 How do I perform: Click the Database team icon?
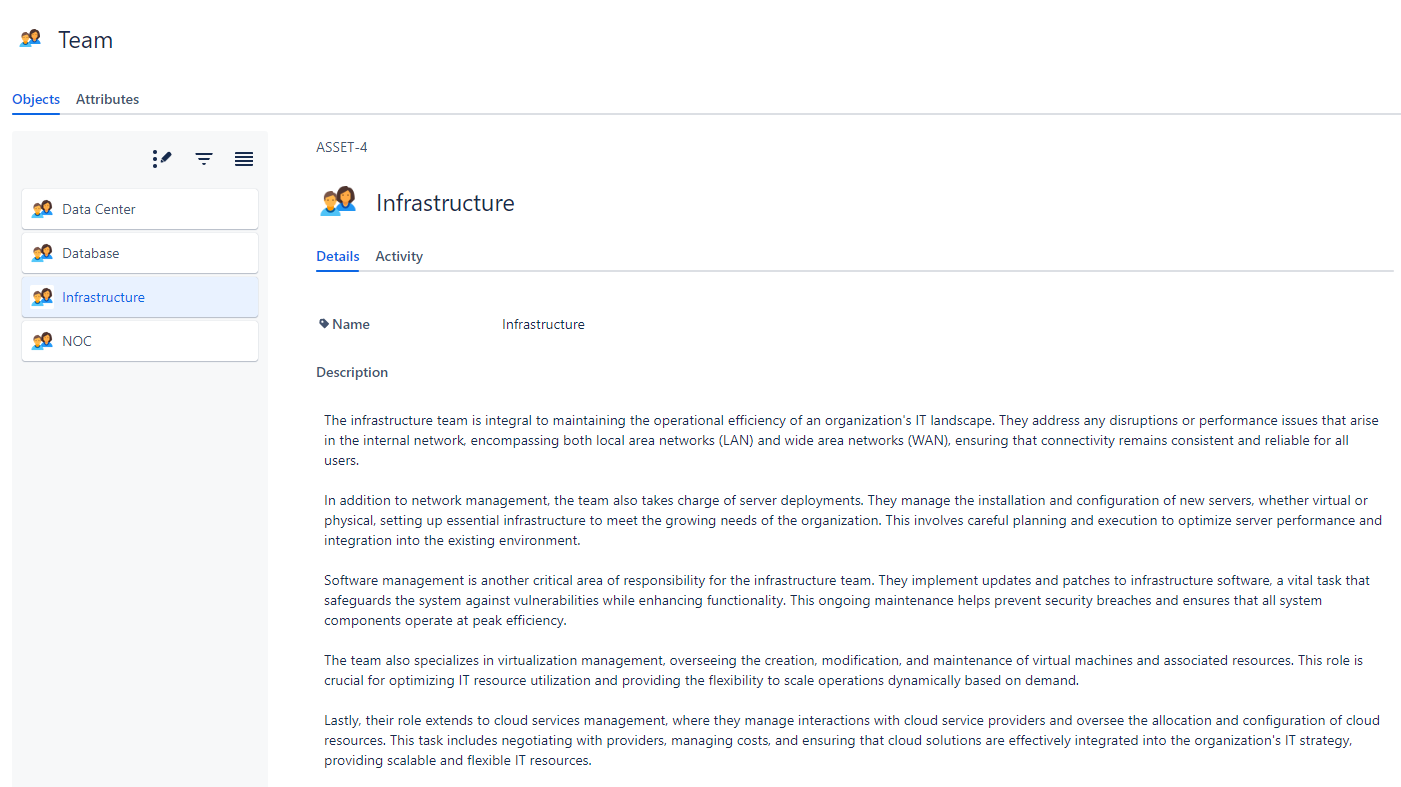click(x=42, y=253)
